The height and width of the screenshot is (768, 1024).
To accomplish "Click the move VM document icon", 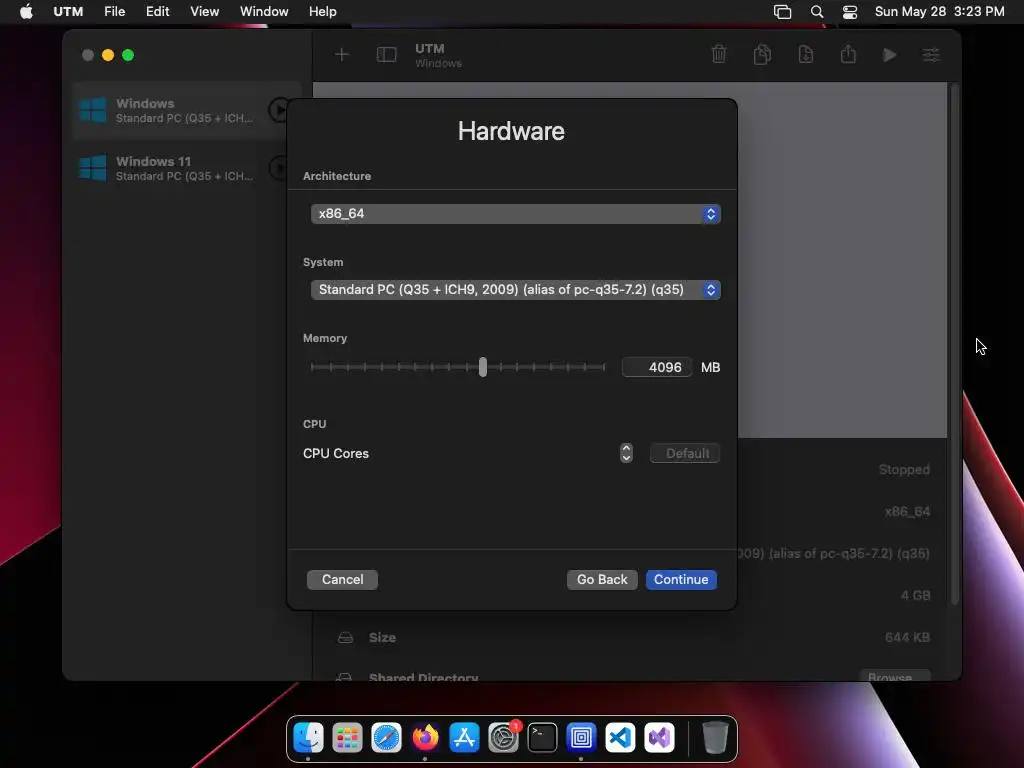I will tap(806, 54).
